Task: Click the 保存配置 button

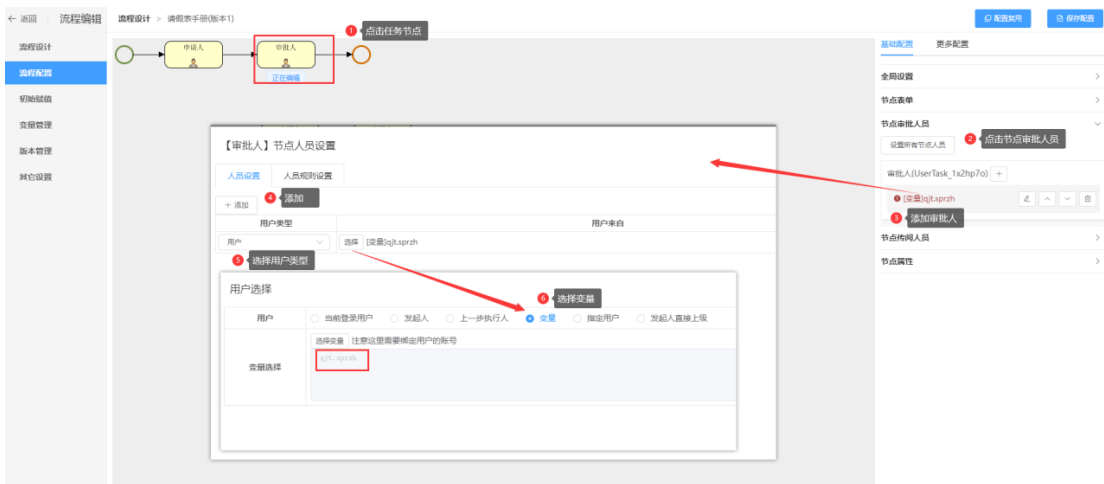Action: pyautogui.click(x=1074, y=19)
